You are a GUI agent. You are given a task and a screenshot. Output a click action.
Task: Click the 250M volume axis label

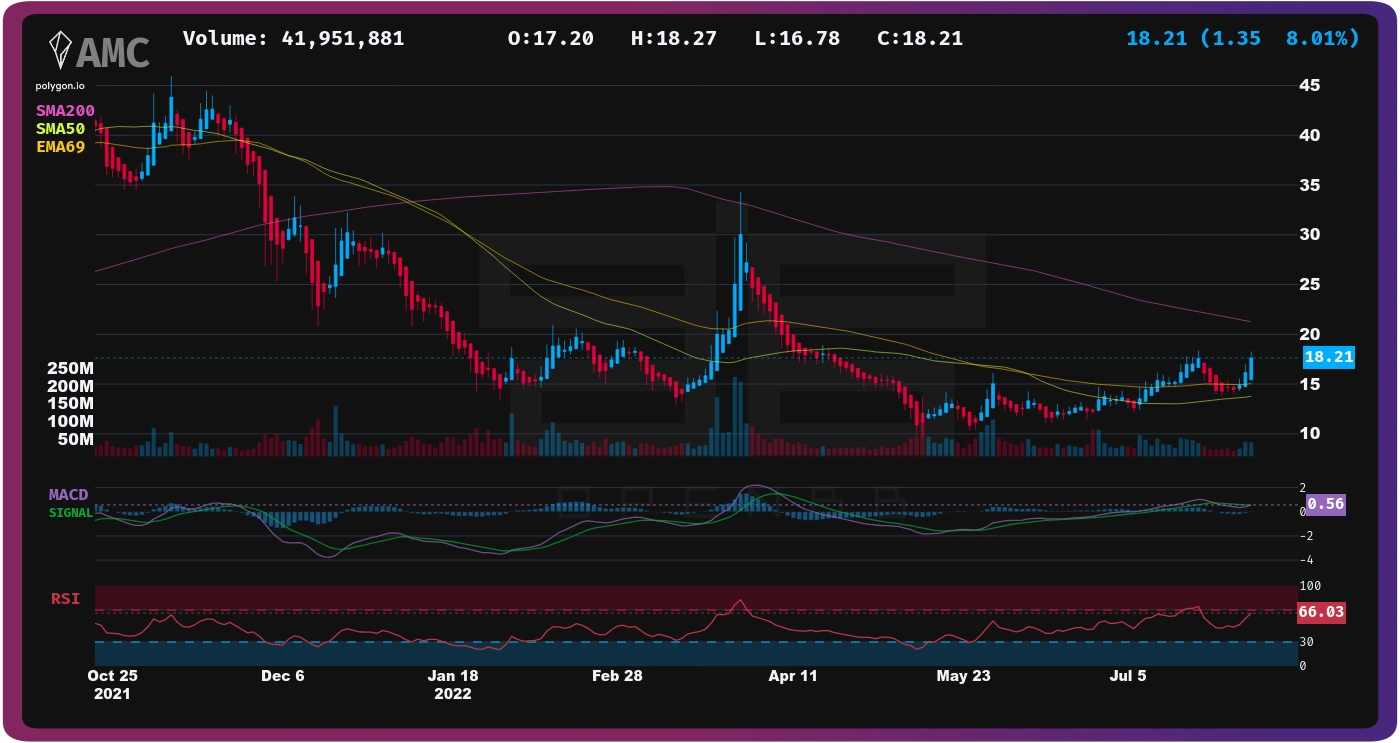coord(70,368)
